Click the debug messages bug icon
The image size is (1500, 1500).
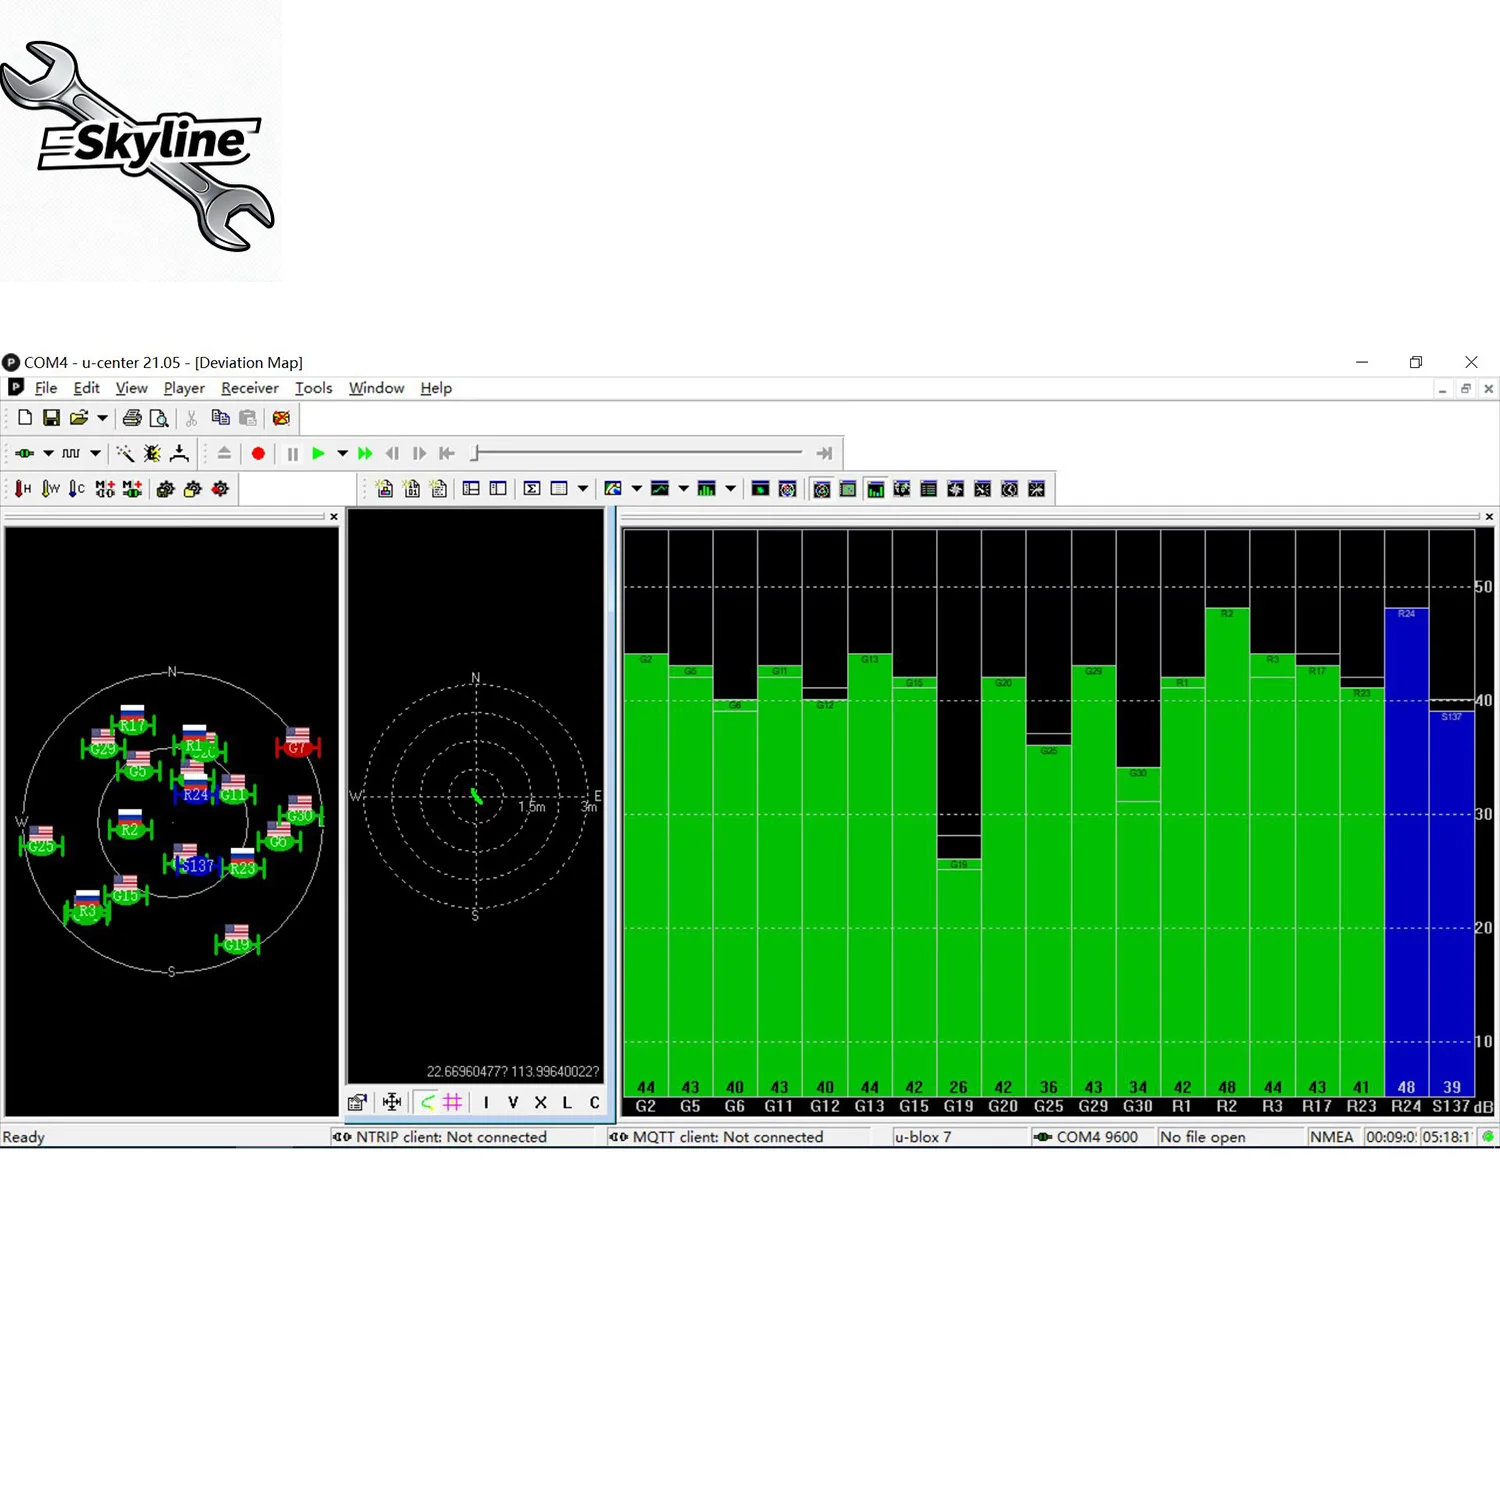pos(152,453)
